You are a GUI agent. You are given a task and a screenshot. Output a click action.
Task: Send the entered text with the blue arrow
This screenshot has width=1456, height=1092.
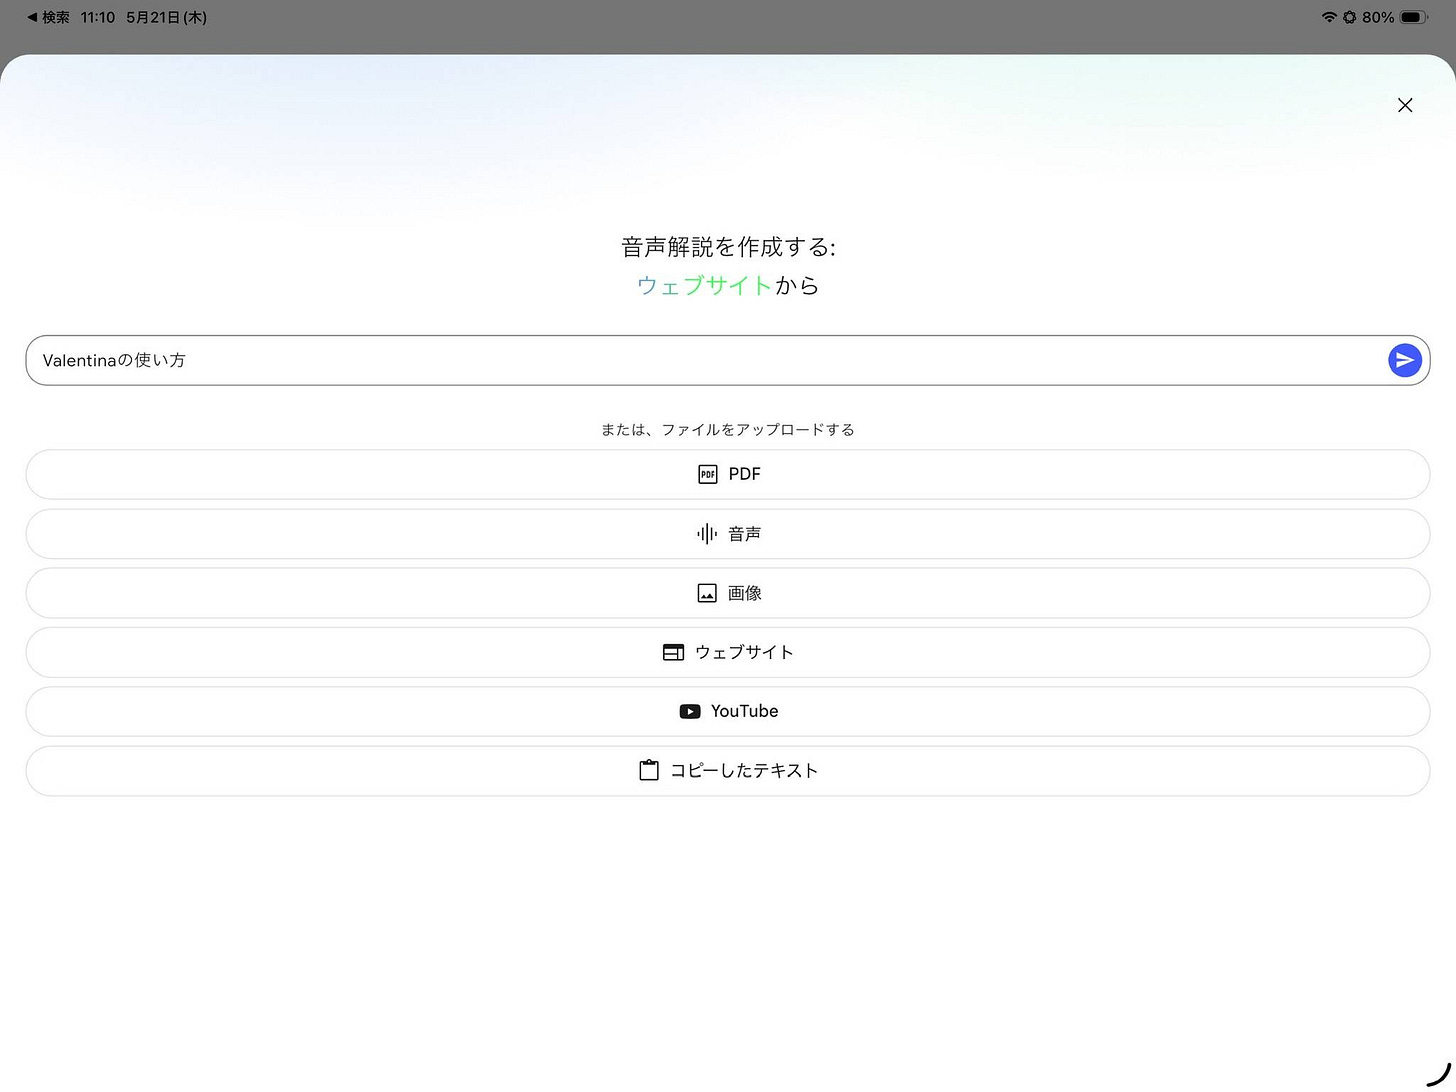1404,360
